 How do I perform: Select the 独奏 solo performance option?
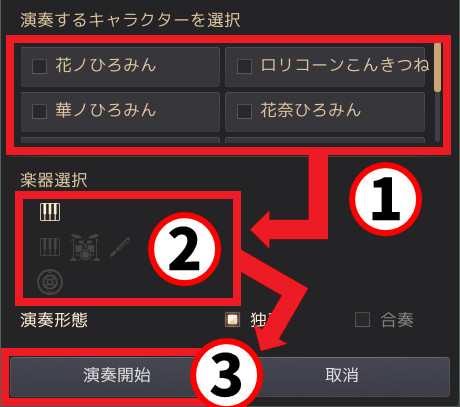coord(232,320)
